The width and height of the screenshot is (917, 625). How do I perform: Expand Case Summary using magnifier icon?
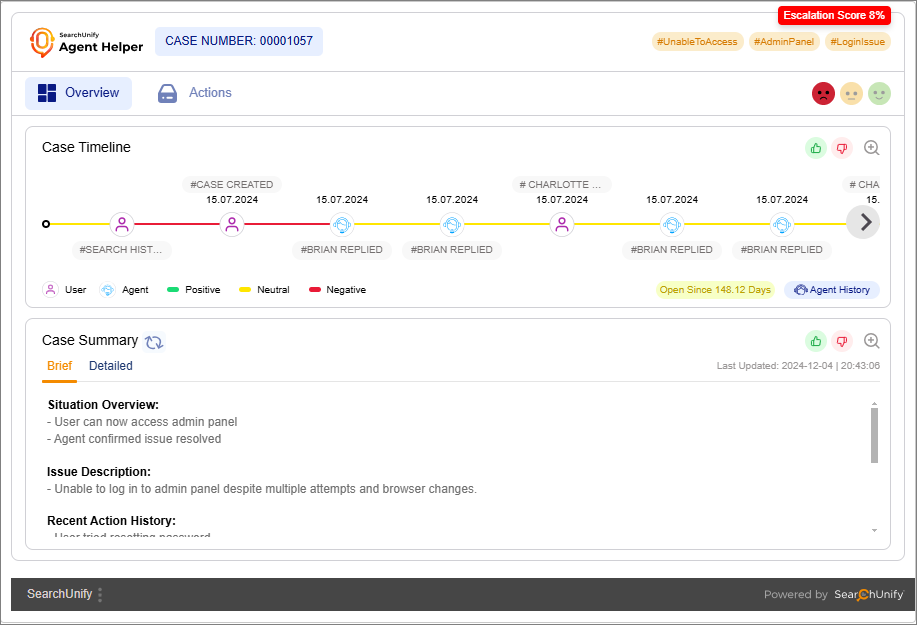tap(871, 341)
